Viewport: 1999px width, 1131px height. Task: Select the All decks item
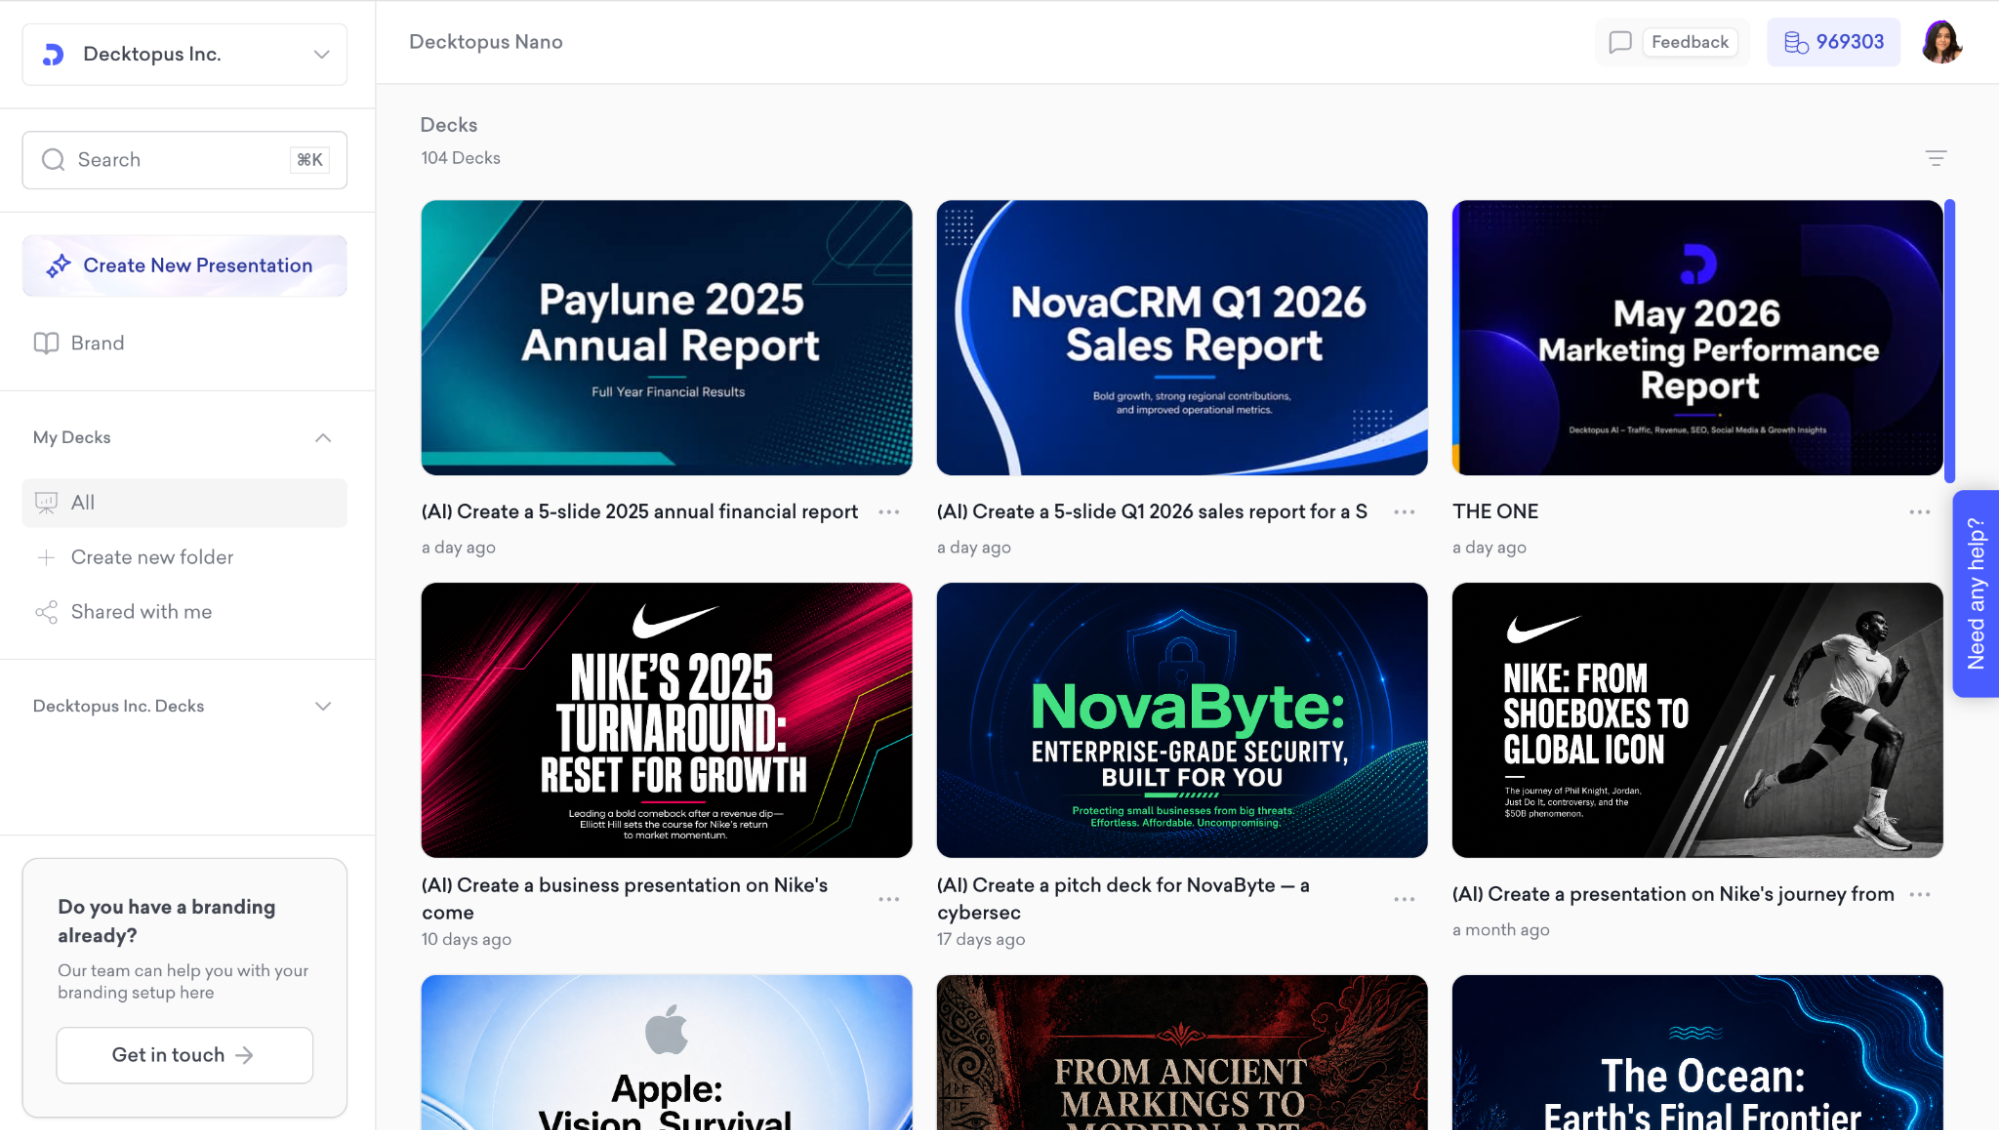pyautogui.click(x=185, y=503)
